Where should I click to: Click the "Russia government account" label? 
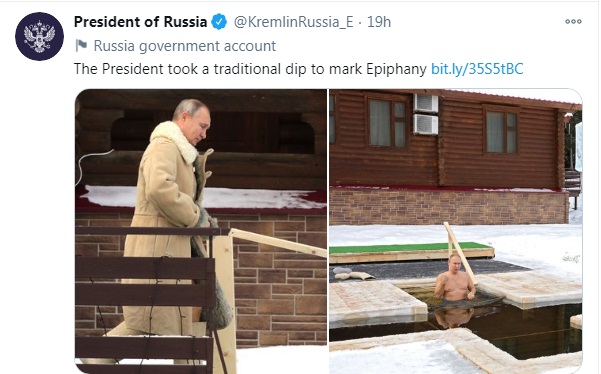(x=185, y=46)
